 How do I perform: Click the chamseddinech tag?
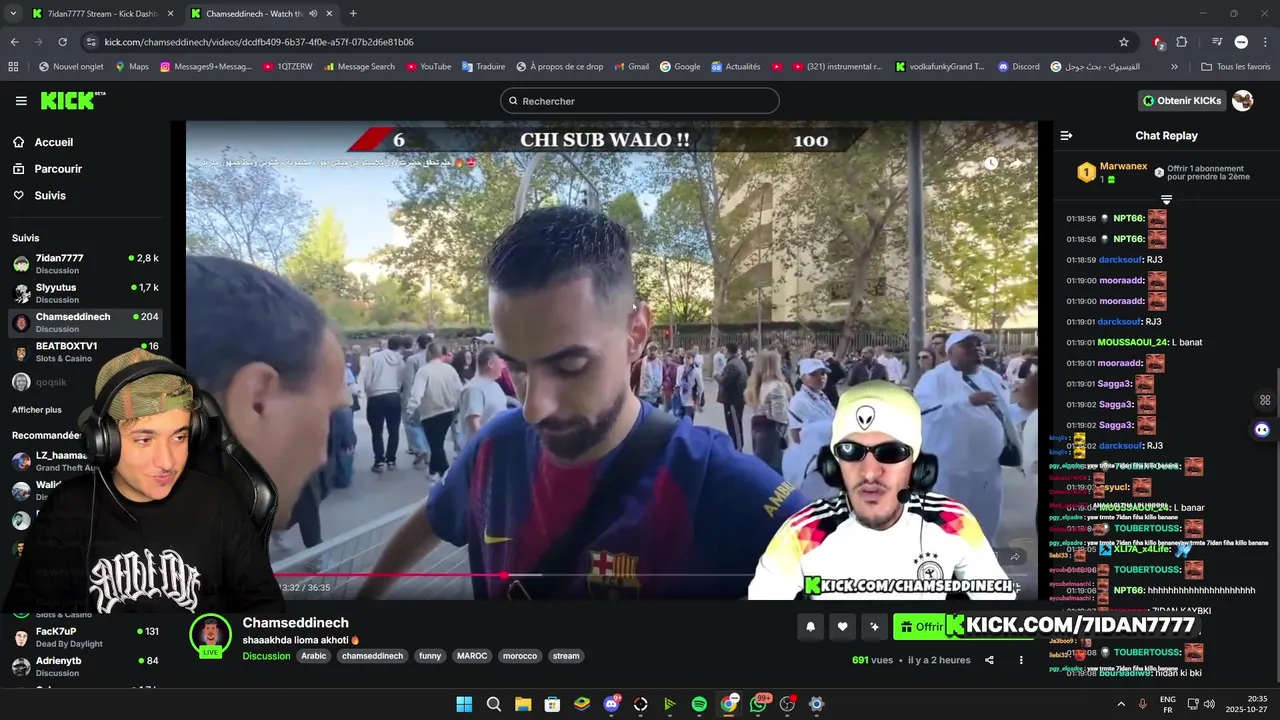tap(372, 656)
